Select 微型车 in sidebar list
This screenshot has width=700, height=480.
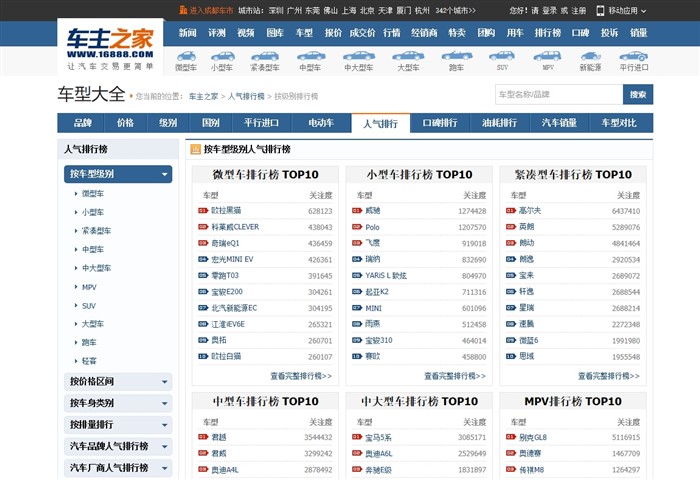click(x=93, y=194)
